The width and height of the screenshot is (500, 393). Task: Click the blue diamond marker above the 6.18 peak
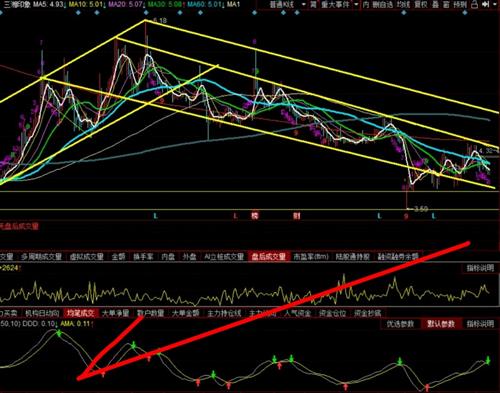pos(146,13)
